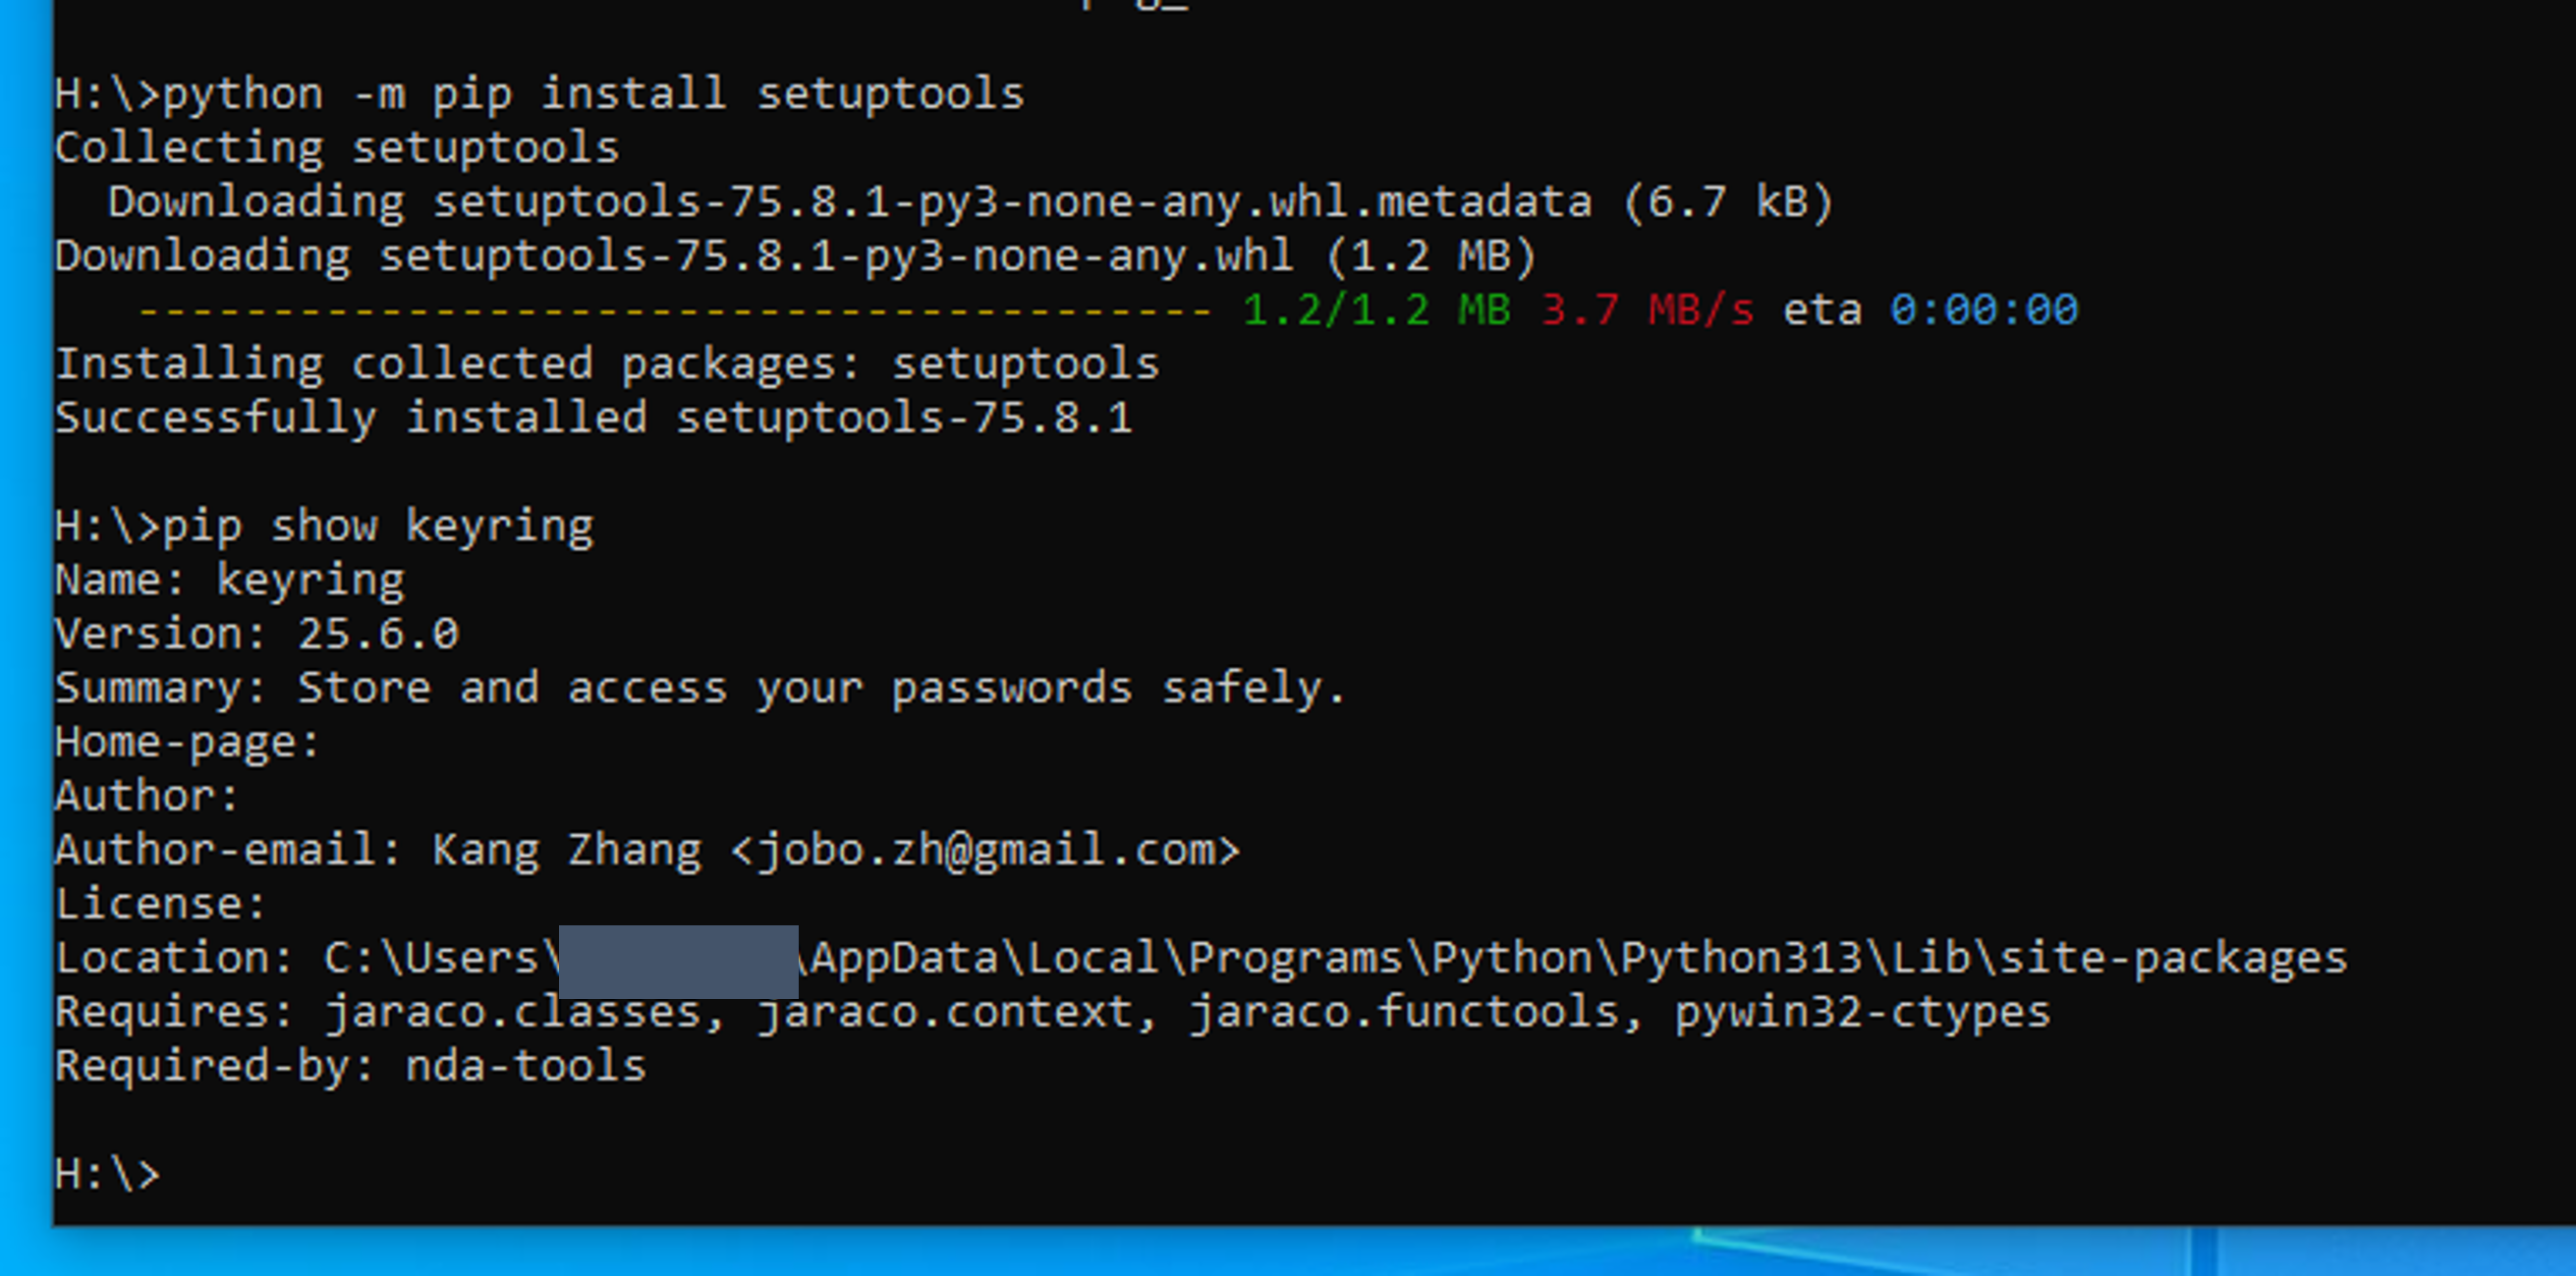Click the pip download progress bar dashes
This screenshot has width=2576, height=1276.
(675, 311)
